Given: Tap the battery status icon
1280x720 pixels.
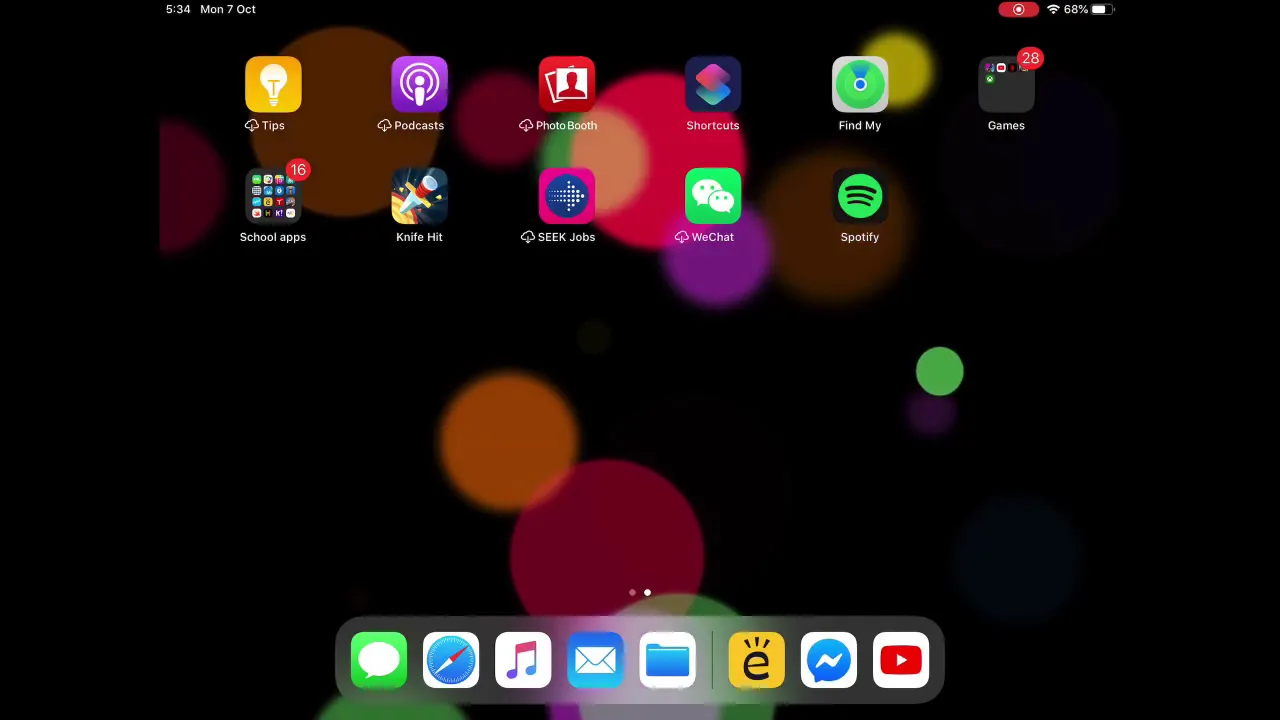Looking at the screenshot, I should pyautogui.click(x=1102, y=9).
